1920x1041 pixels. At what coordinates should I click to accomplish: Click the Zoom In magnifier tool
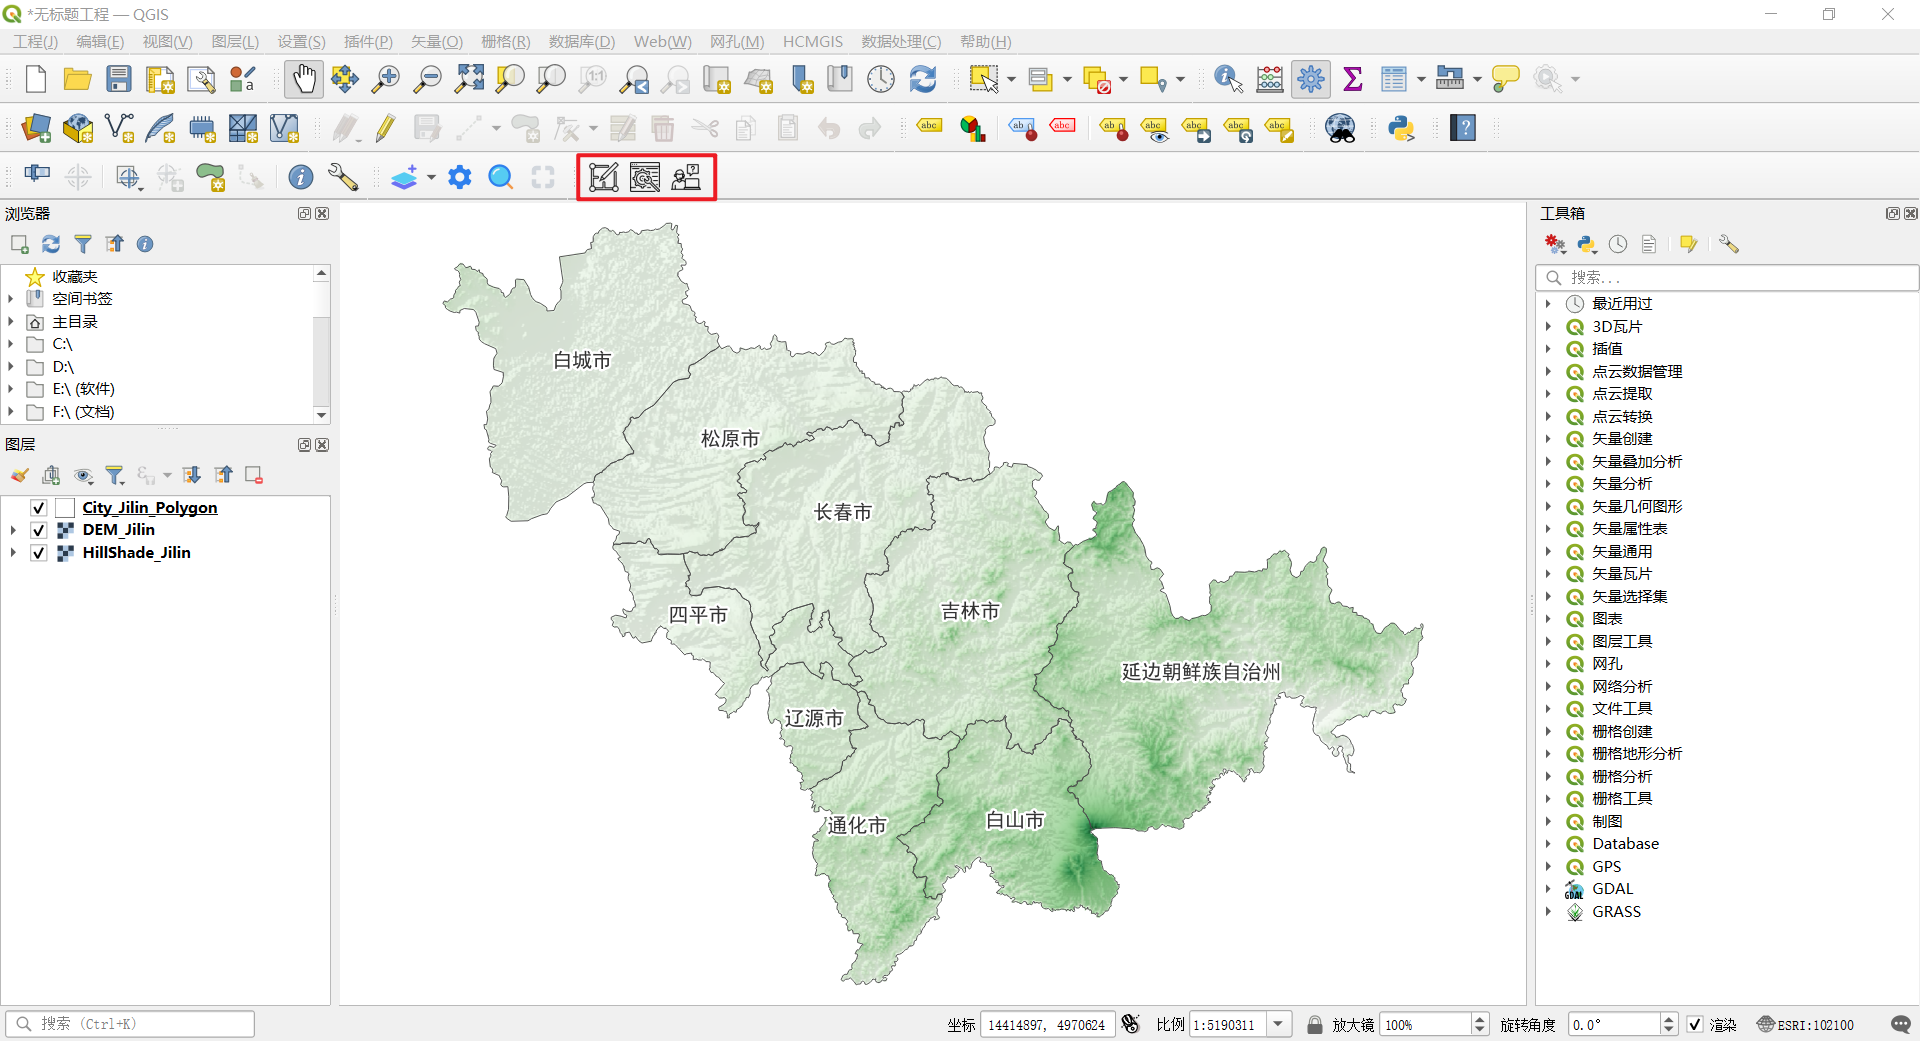(x=385, y=79)
